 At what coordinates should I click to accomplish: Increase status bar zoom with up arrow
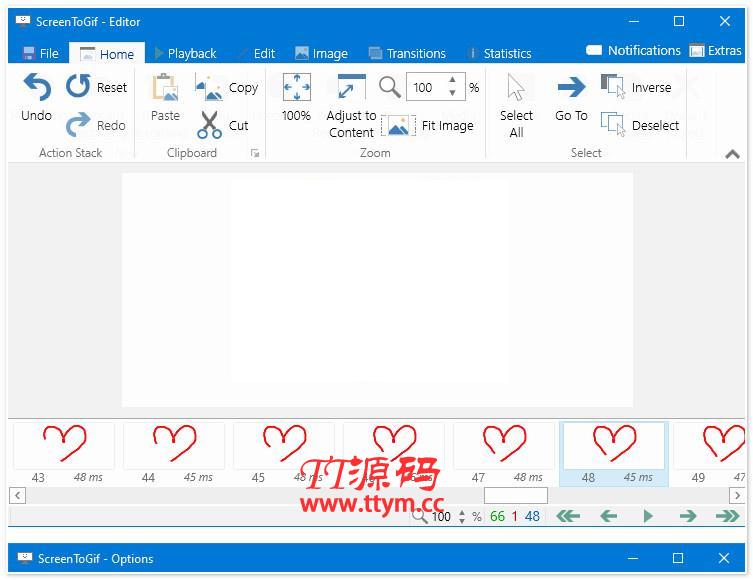click(x=462, y=512)
